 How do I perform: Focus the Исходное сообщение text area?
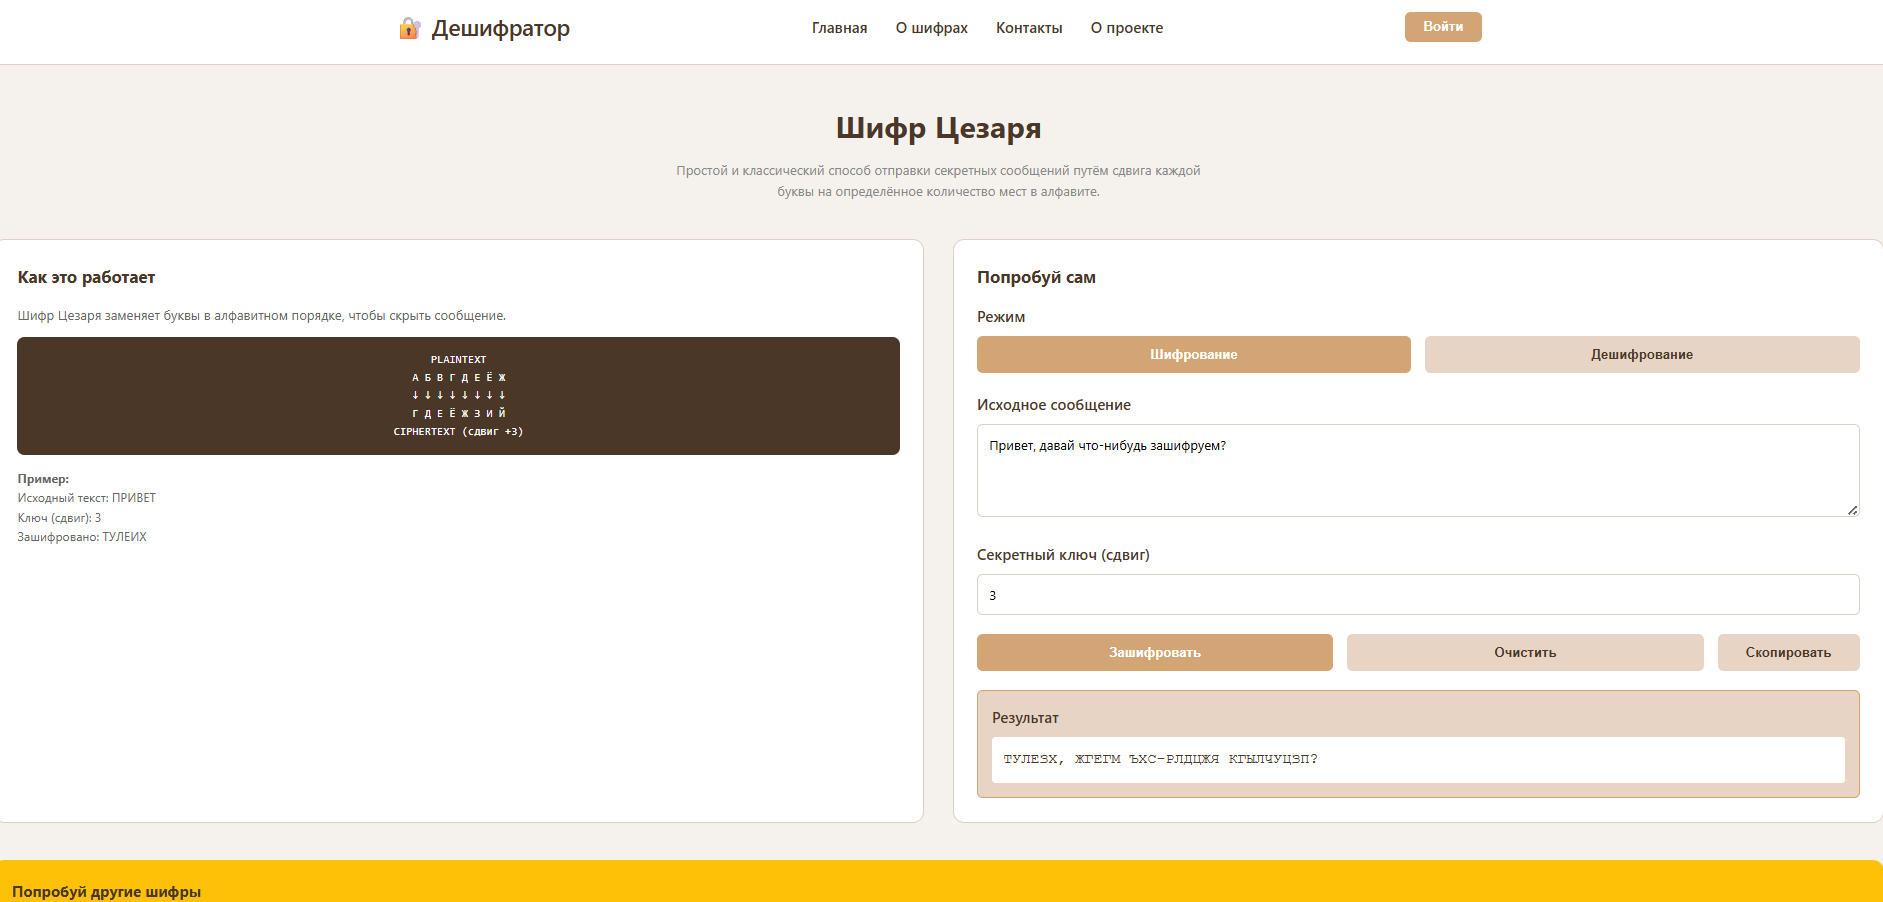click(x=1418, y=470)
